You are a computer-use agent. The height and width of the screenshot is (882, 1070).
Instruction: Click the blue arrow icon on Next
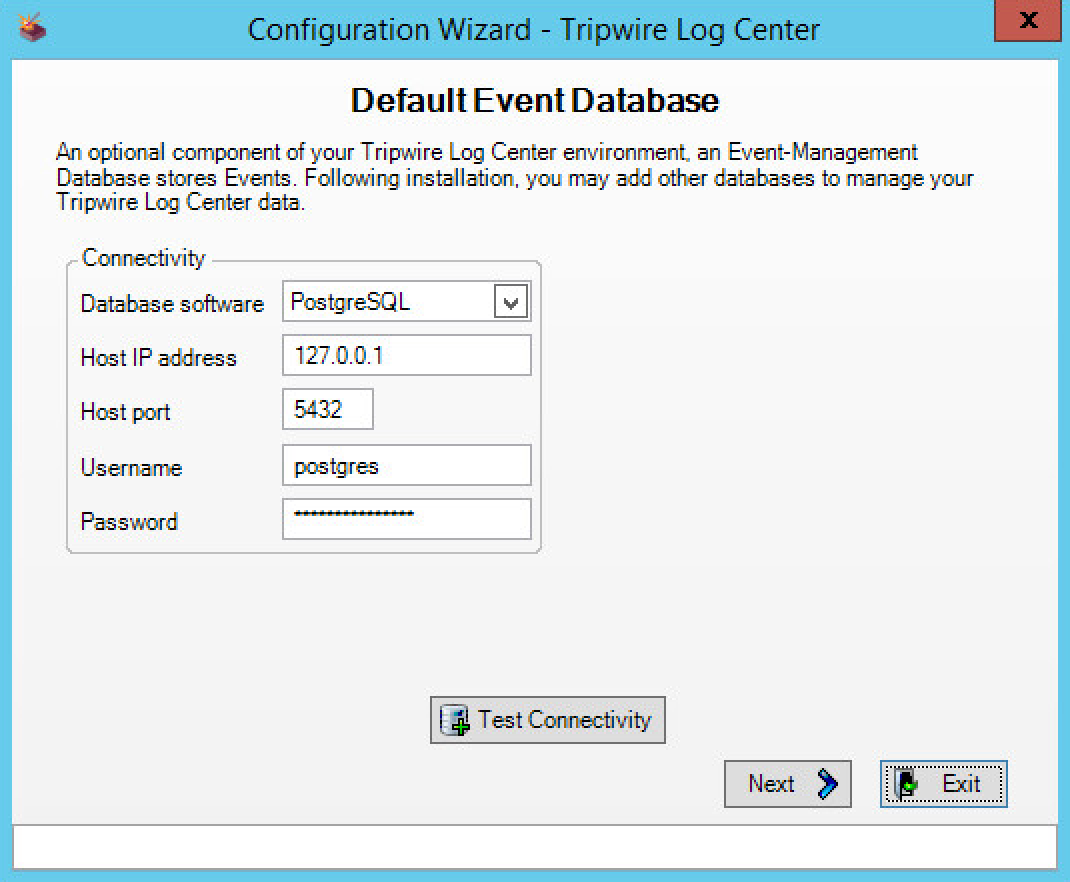(827, 784)
